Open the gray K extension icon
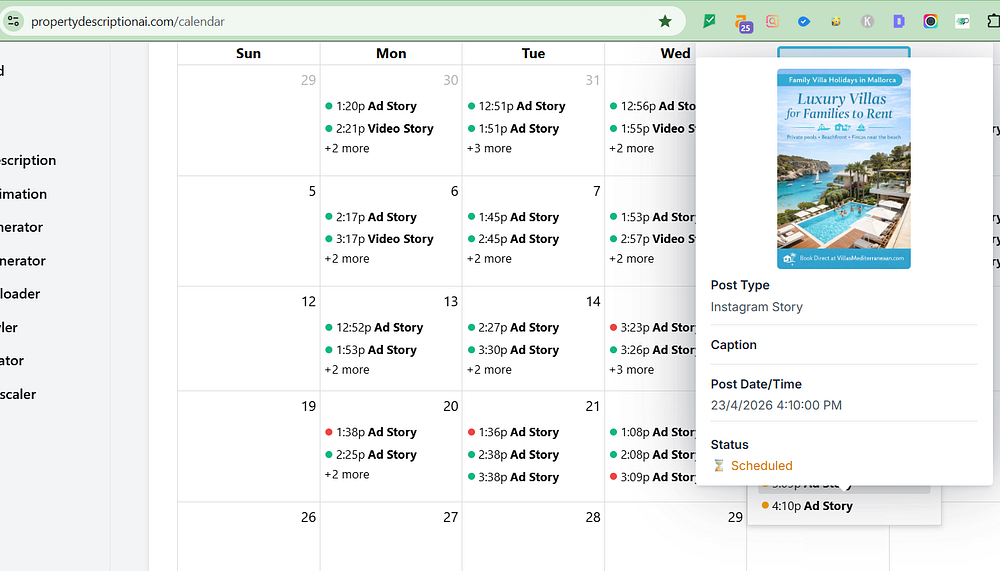This screenshot has width=1000, height=571. (x=867, y=21)
